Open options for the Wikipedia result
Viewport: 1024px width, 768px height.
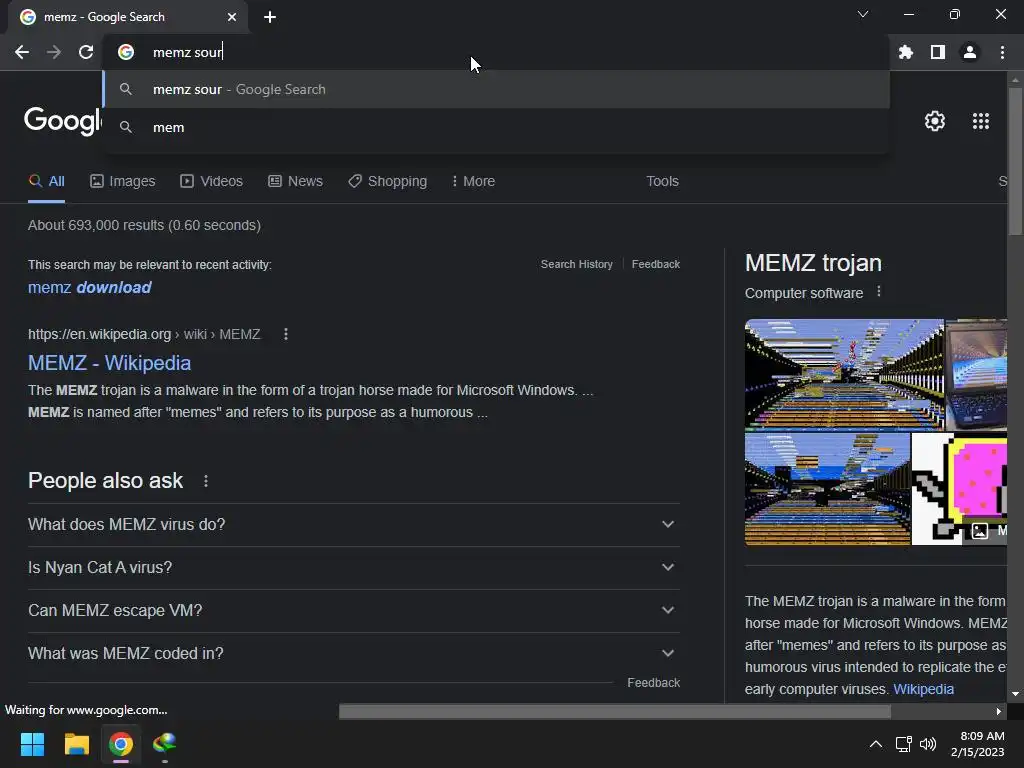coord(285,334)
